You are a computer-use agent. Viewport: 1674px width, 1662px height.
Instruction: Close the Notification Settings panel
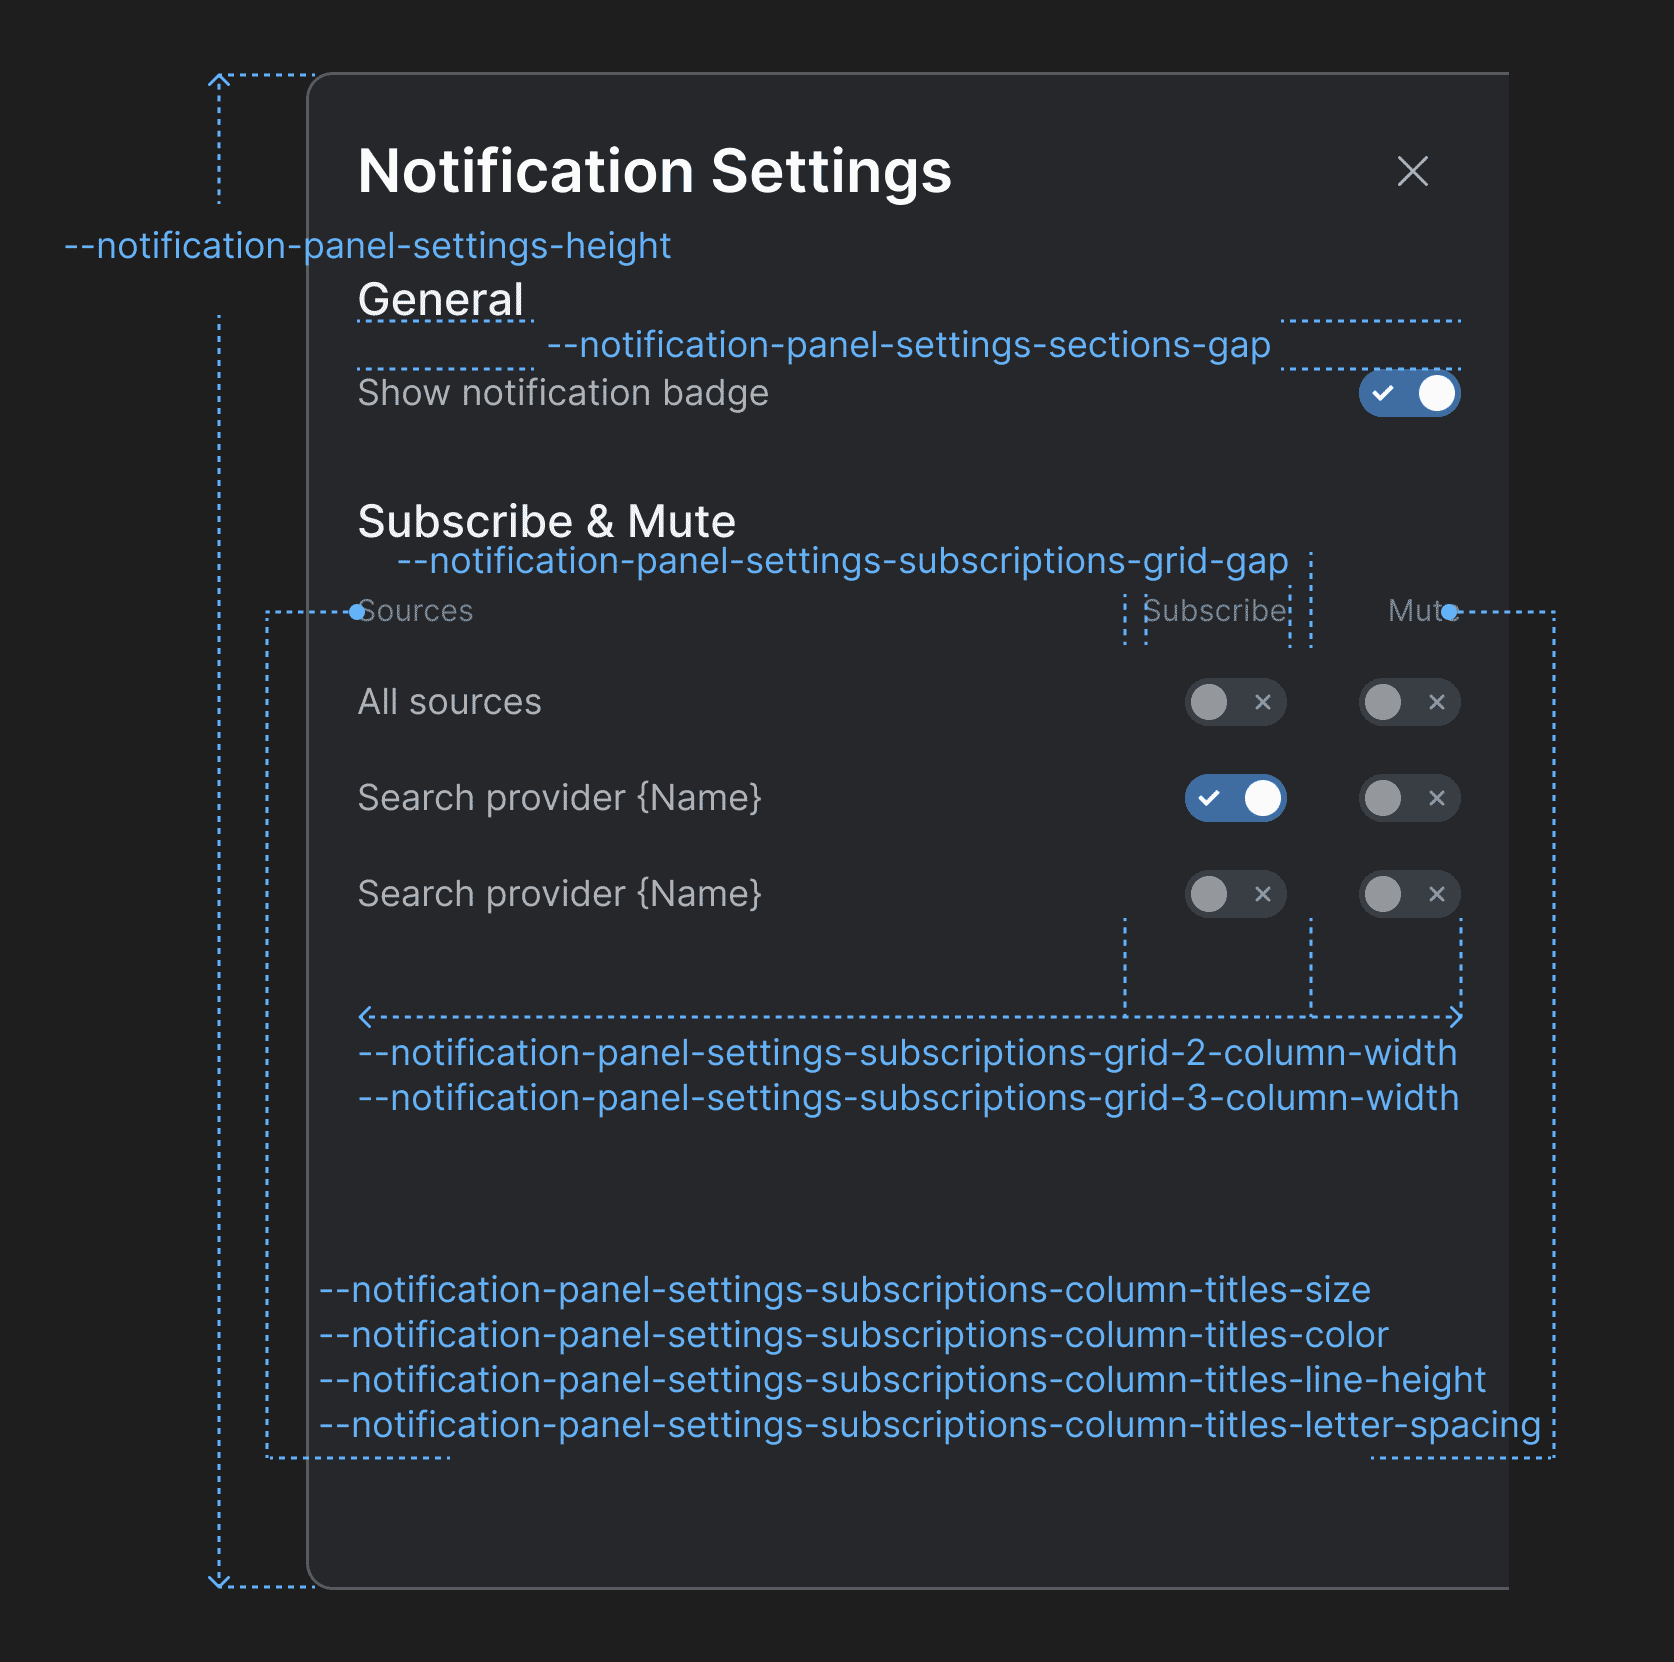tap(1412, 171)
